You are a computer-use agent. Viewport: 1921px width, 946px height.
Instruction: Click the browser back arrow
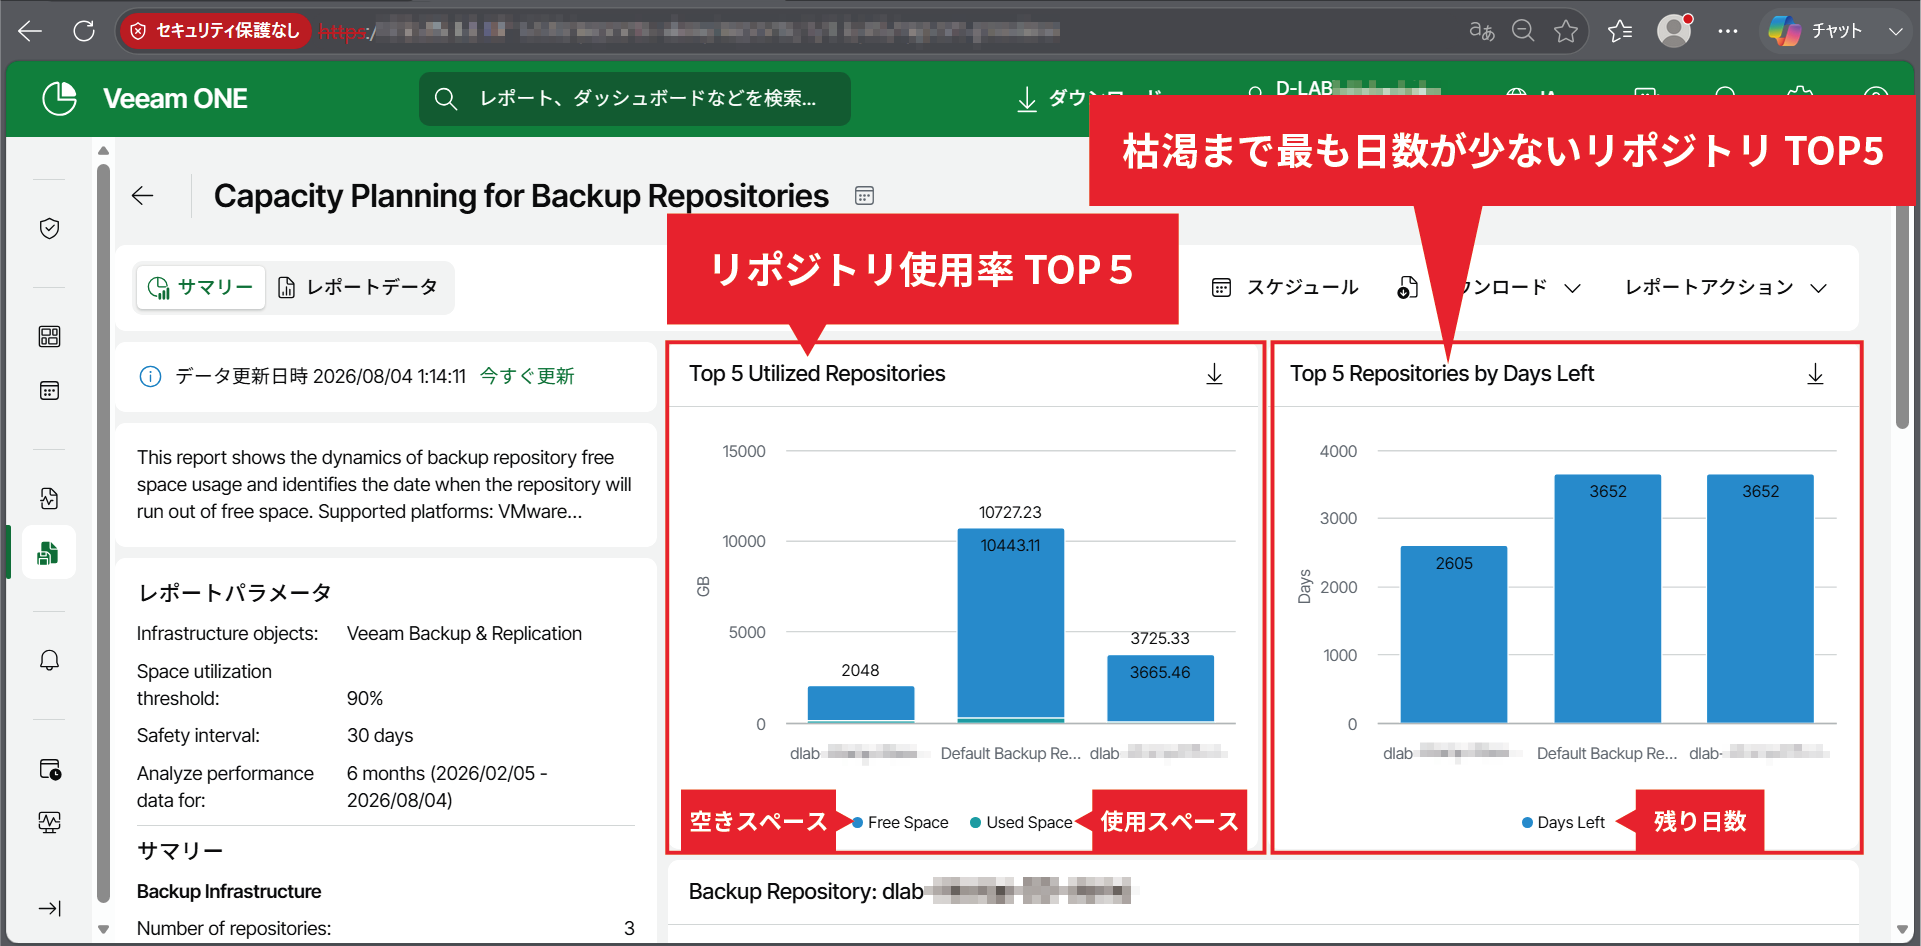pos(30,31)
